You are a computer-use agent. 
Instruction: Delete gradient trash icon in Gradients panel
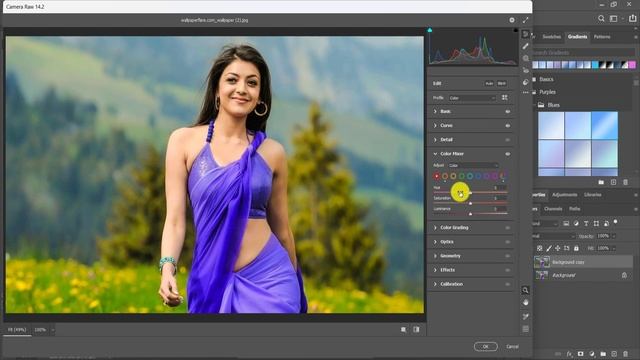626,182
